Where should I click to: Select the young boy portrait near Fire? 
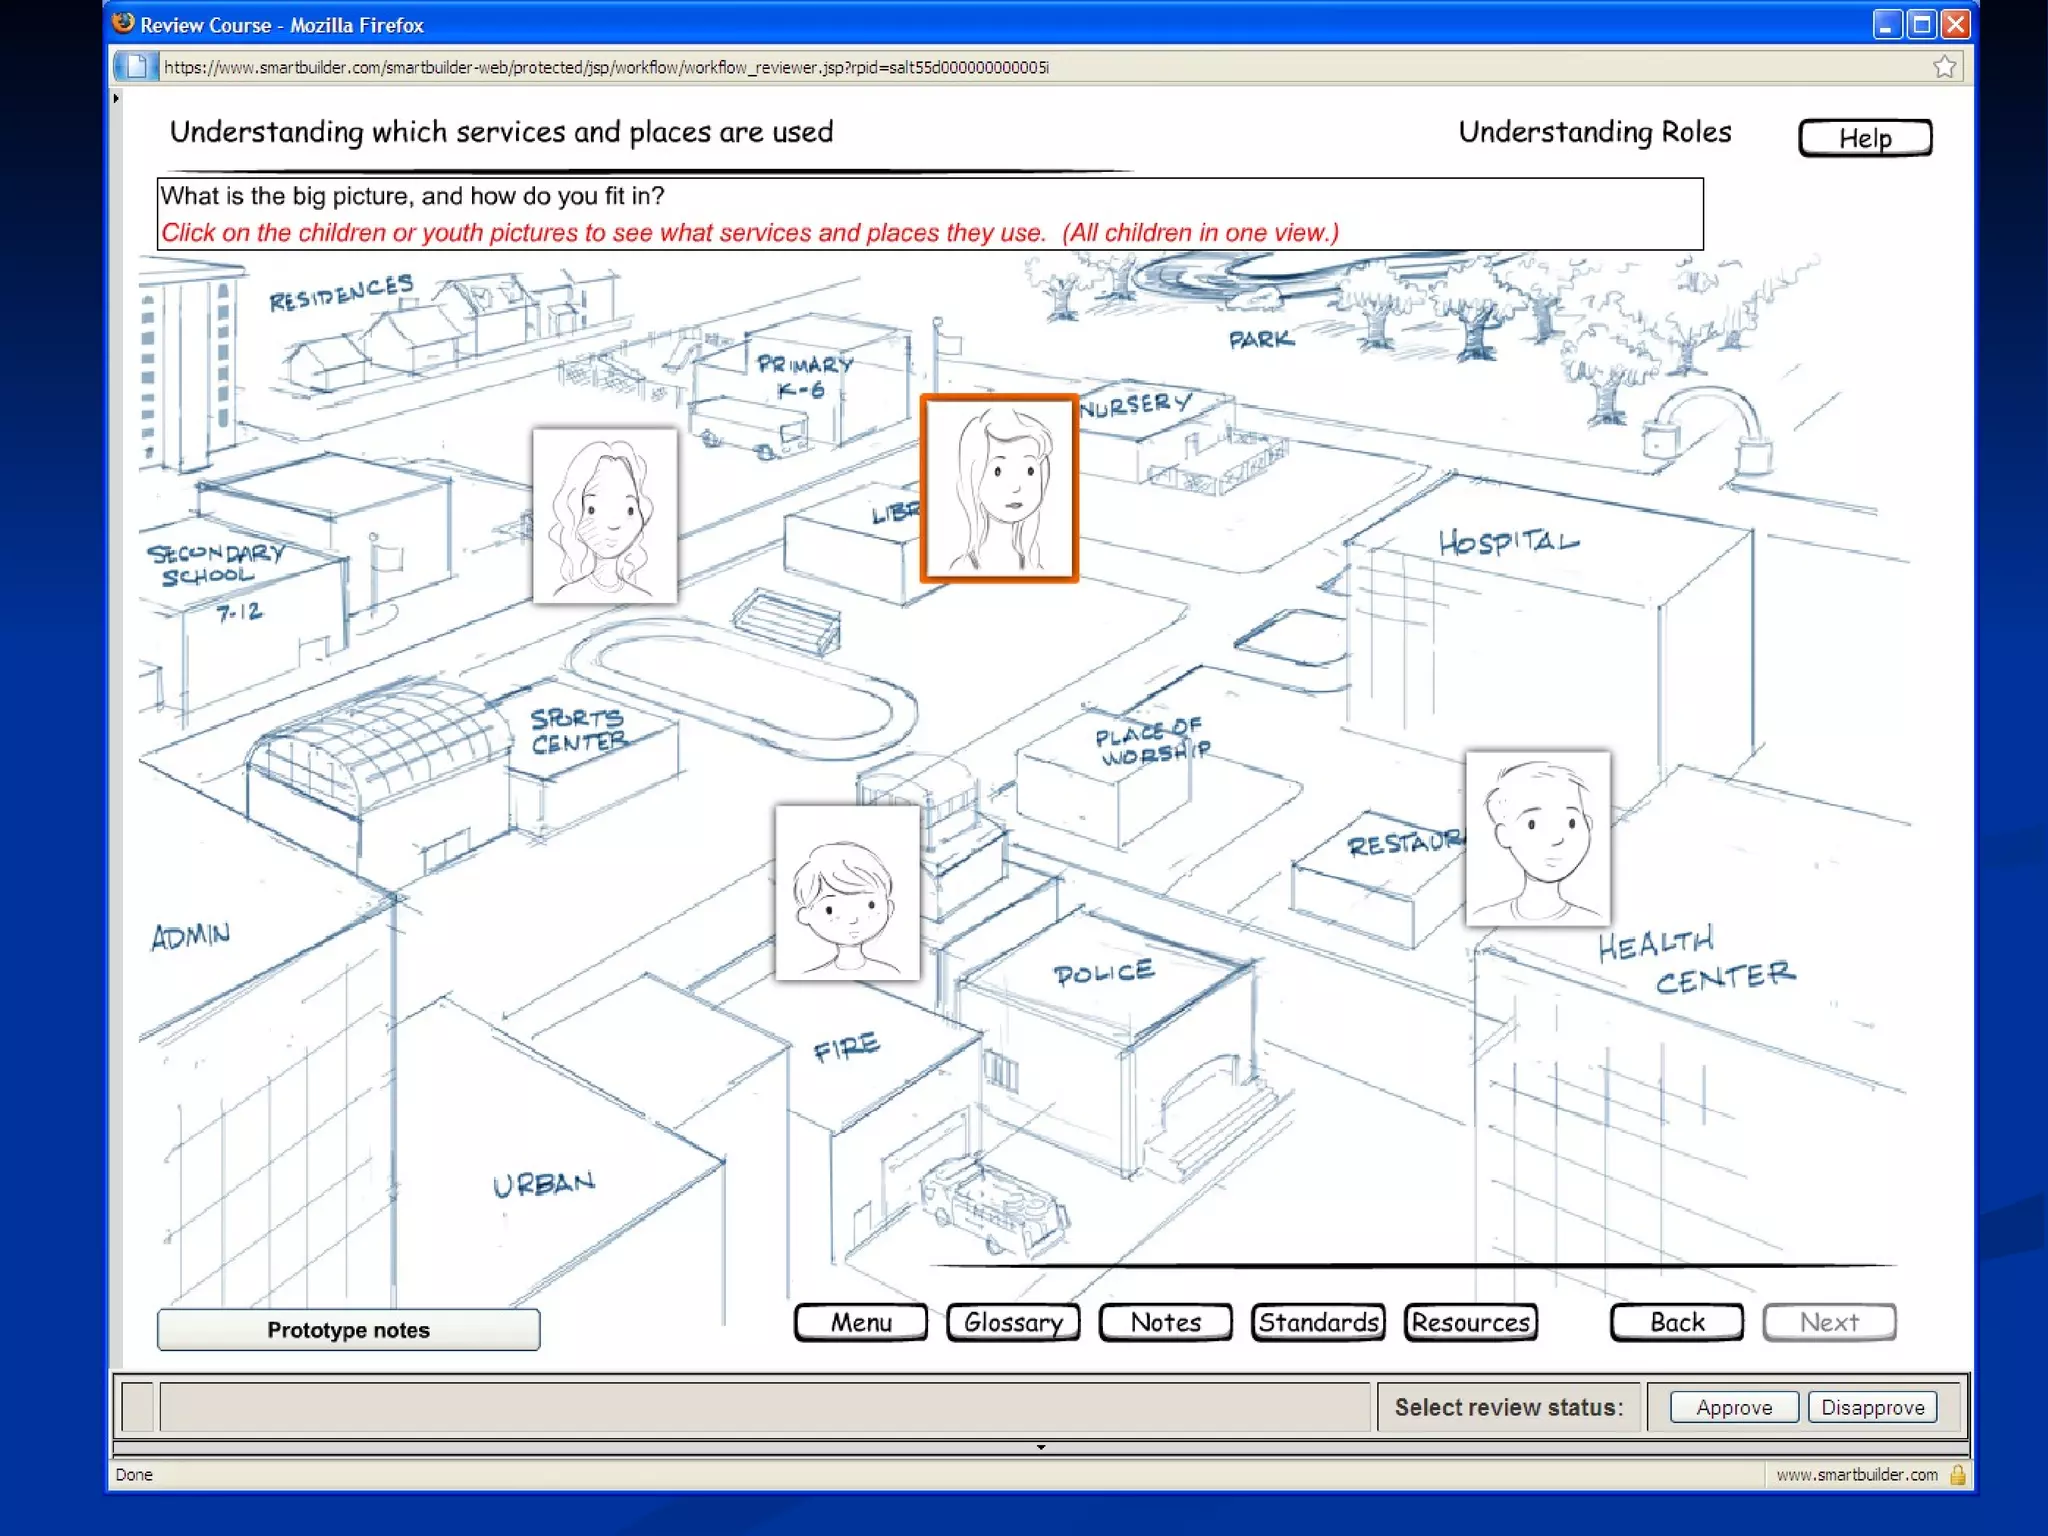click(847, 892)
